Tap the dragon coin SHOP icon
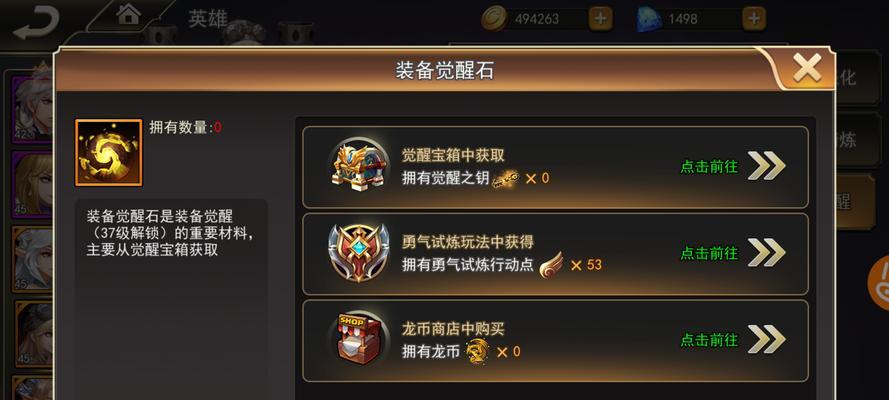 (358, 338)
